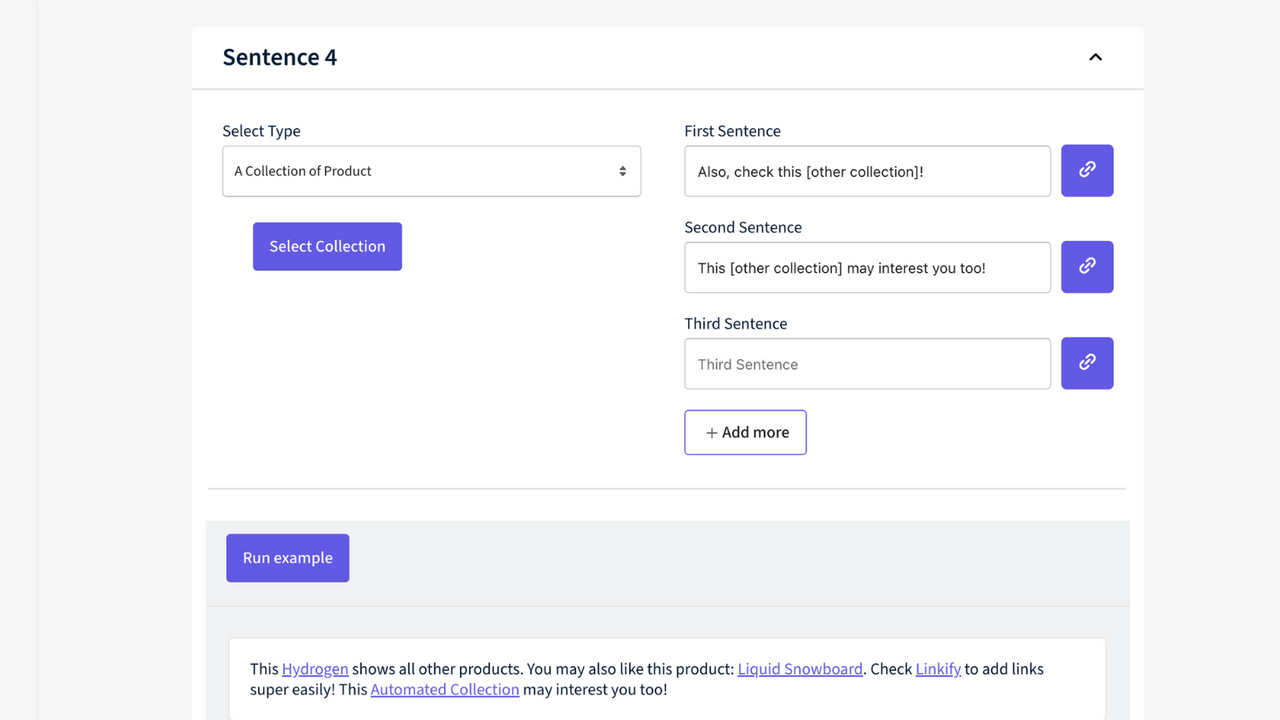Click the collapse chevron for Sentence 4
This screenshot has width=1280, height=720.
pos(1095,57)
